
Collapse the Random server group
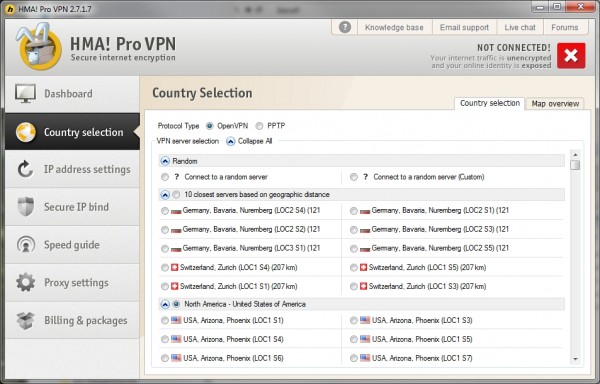click(165, 161)
